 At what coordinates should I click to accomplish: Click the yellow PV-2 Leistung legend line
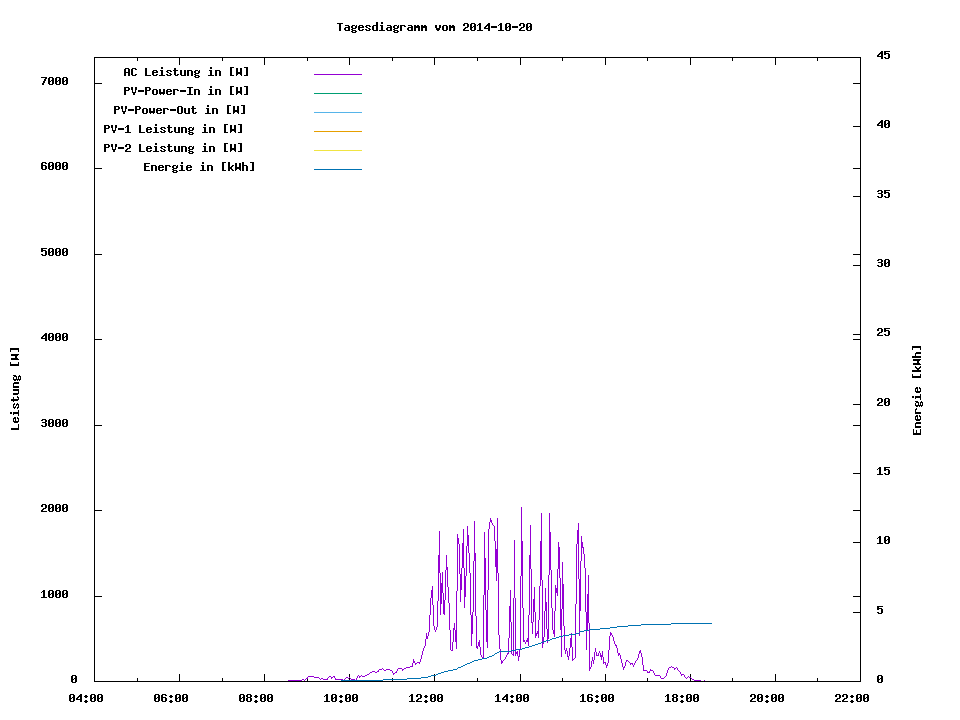337,150
